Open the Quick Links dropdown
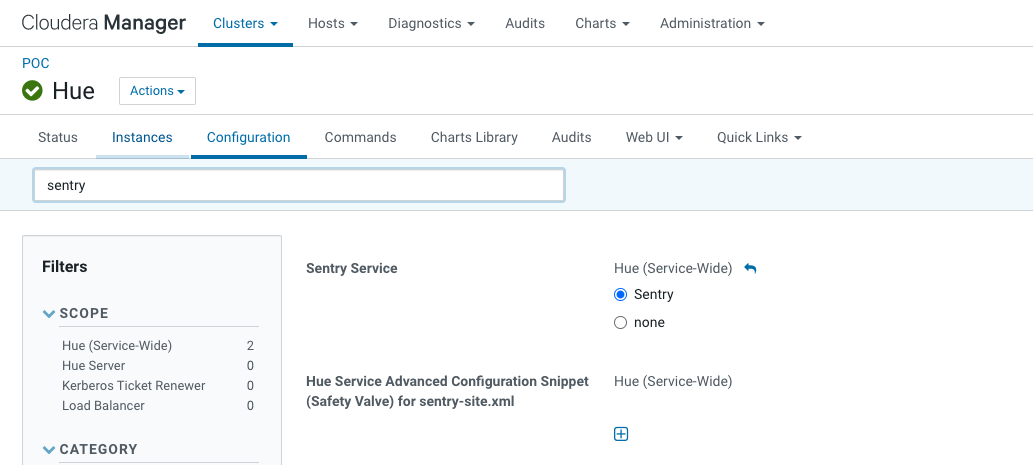1033x465 pixels. point(760,137)
